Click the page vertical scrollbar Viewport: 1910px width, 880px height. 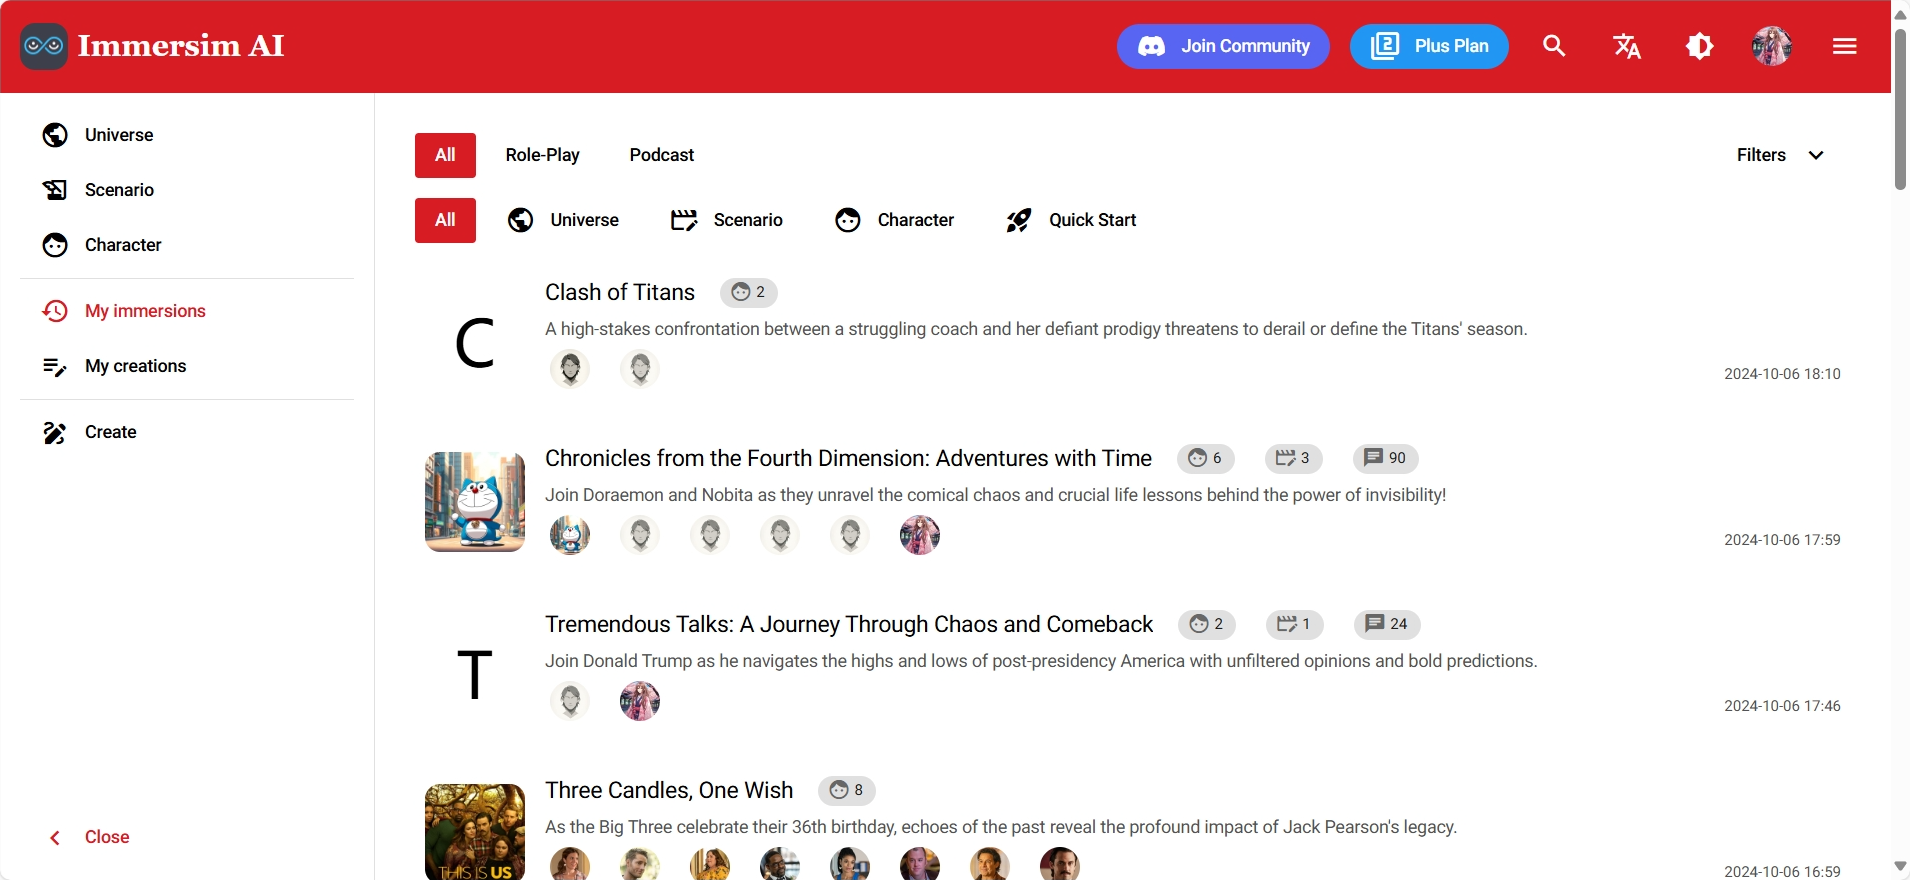pos(1900,108)
